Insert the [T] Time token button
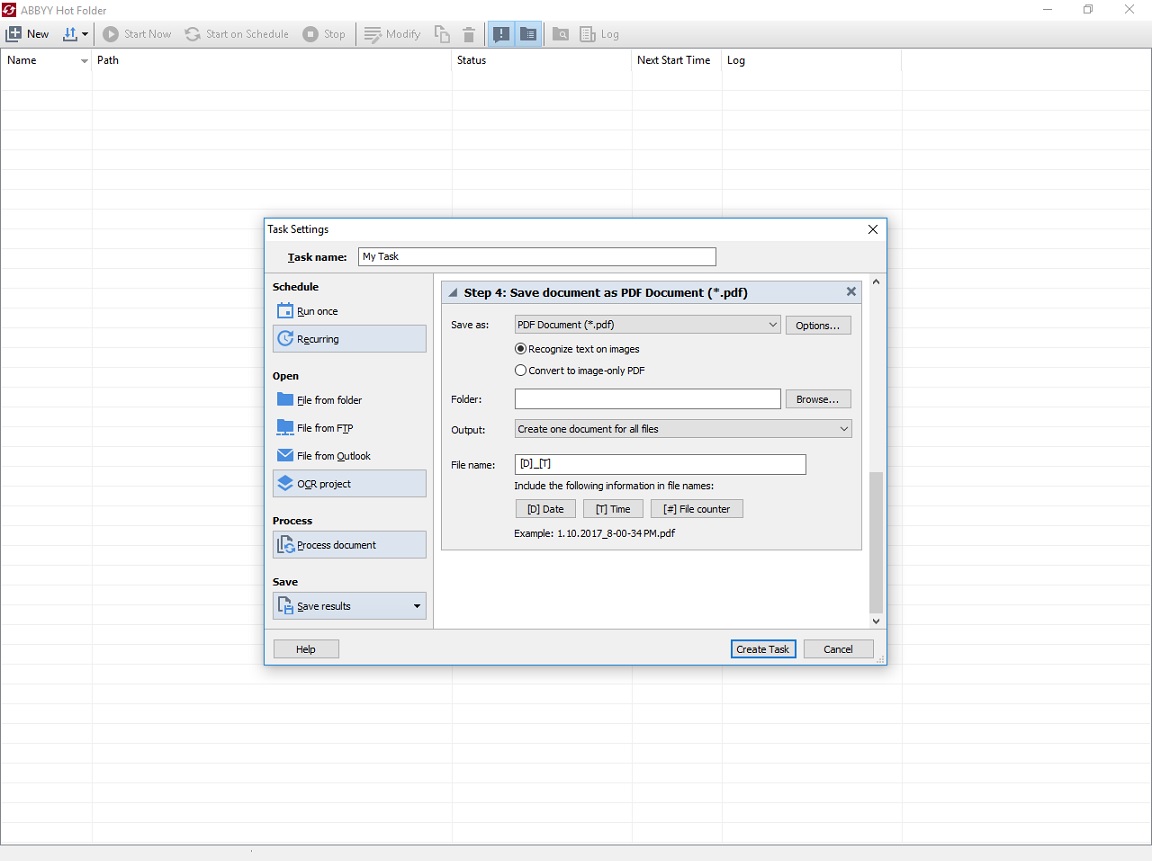This screenshot has height=861, width=1152. tap(613, 509)
